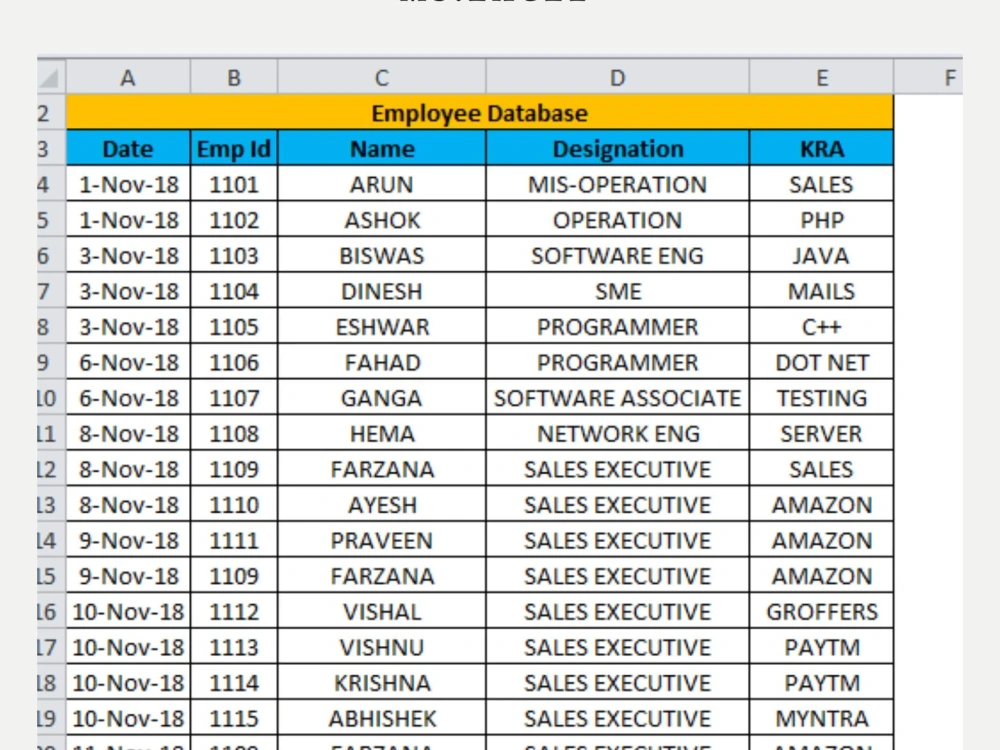Select row 4 header

click(51, 184)
